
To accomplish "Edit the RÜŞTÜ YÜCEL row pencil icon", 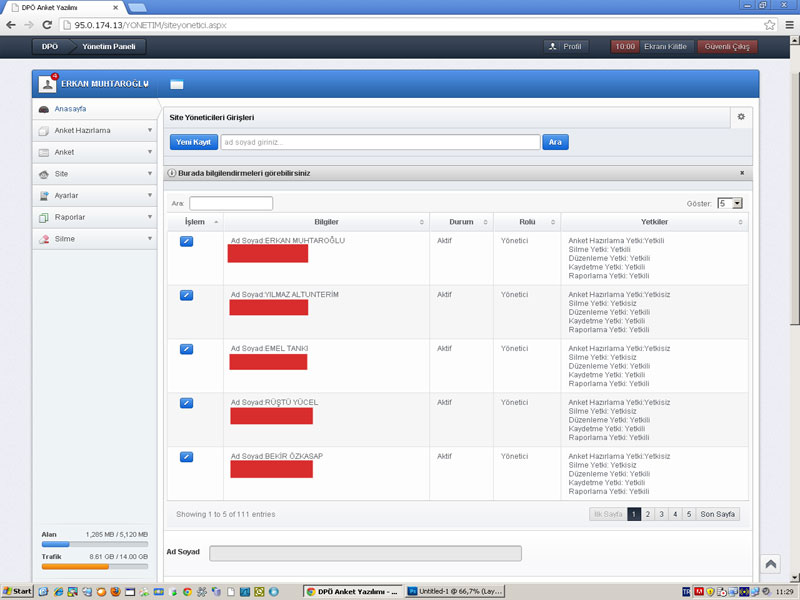I will click(x=186, y=403).
